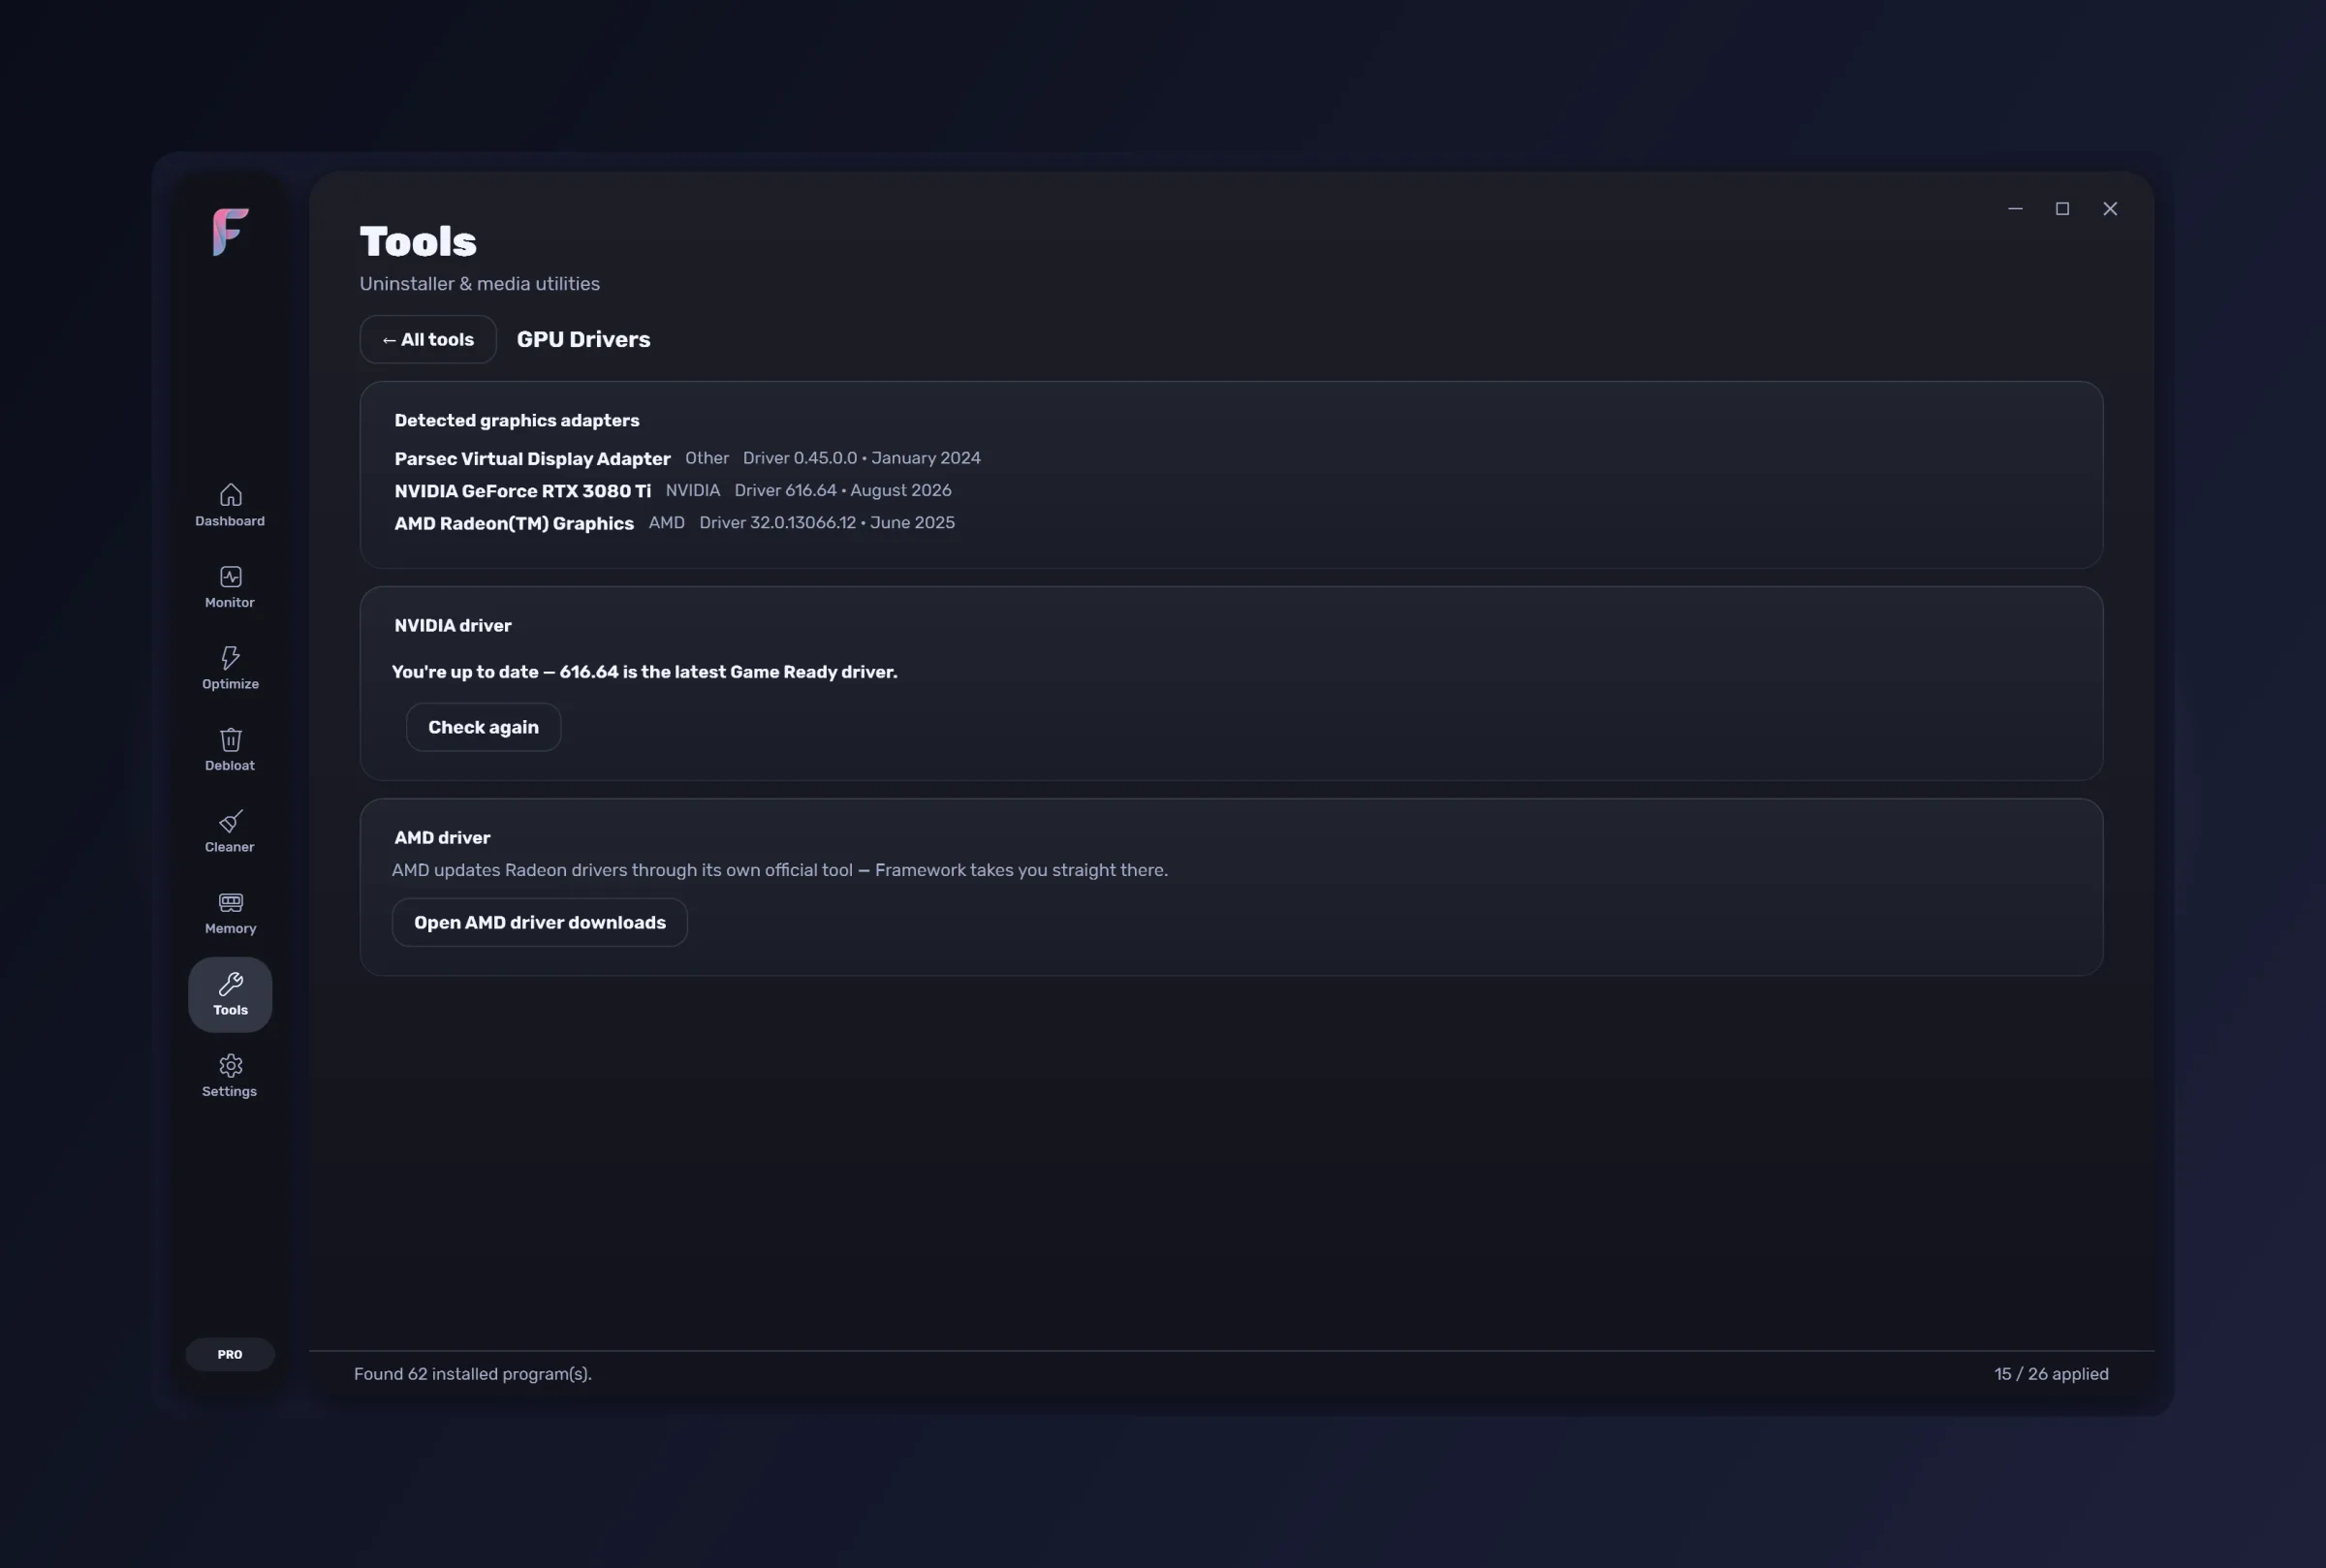Click the GPU Drivers heading
The height and width of the screenshot is (1568, 2326).
[x=583, y=340]
